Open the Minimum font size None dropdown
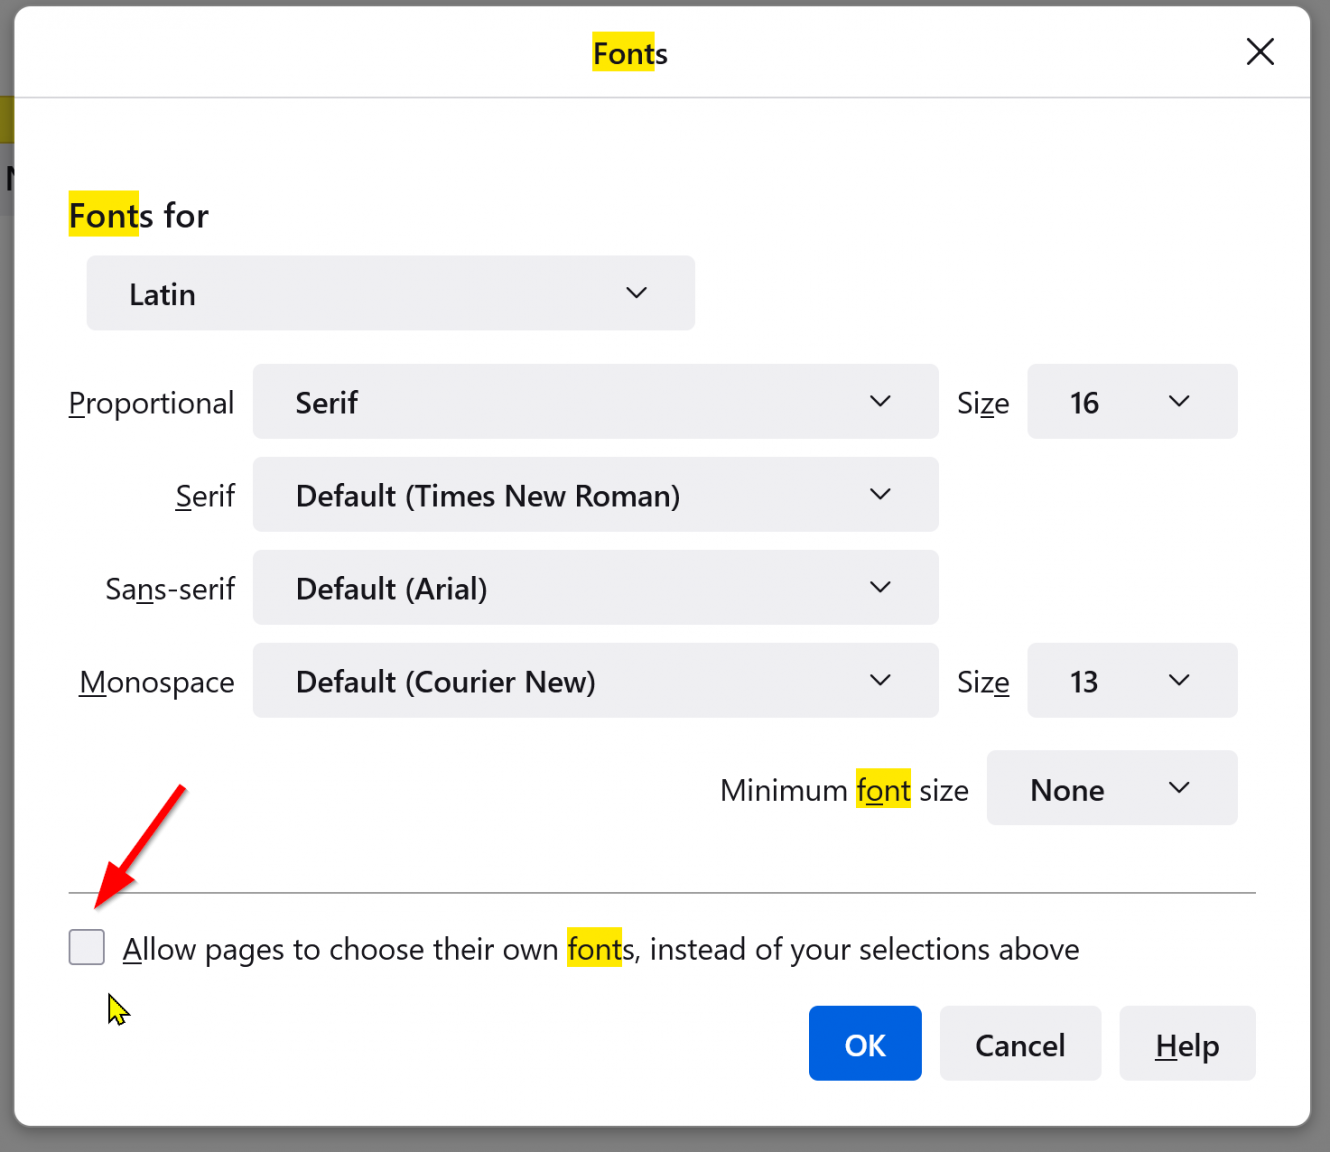This screenshot has width=1330, height=1152. click(x=1111, y=789)
